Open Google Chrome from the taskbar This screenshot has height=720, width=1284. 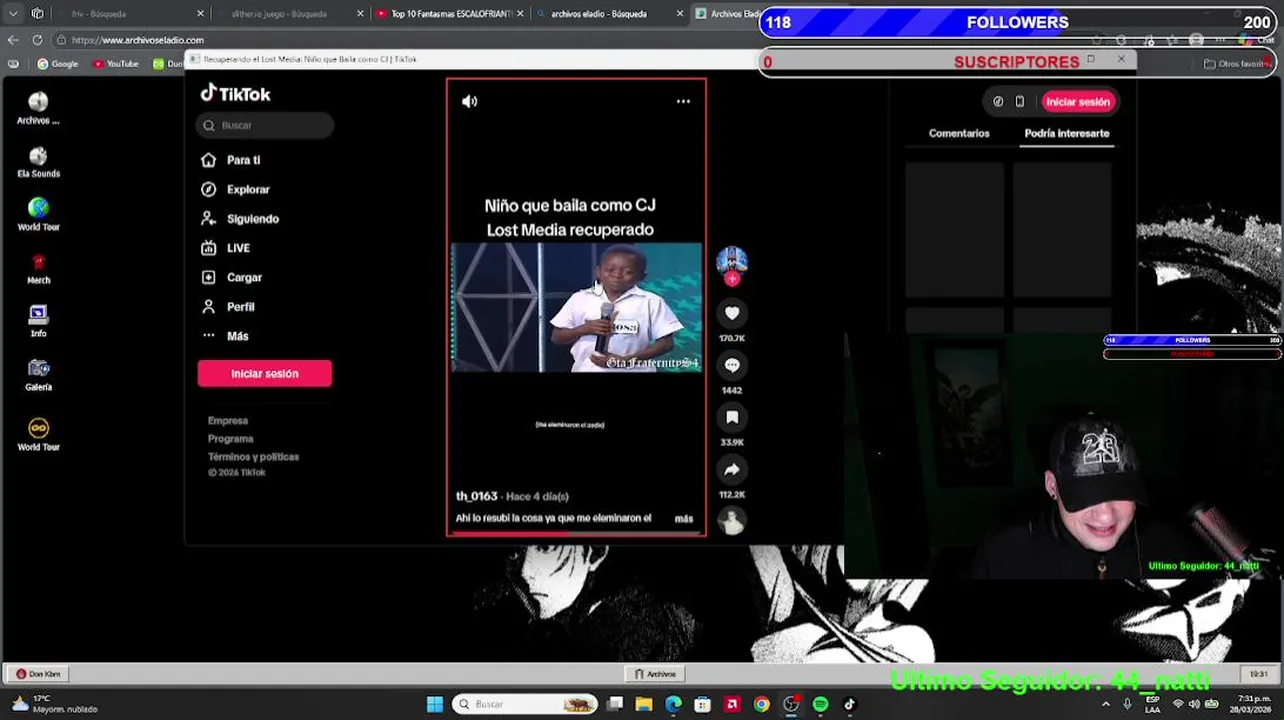click(762, 704)
